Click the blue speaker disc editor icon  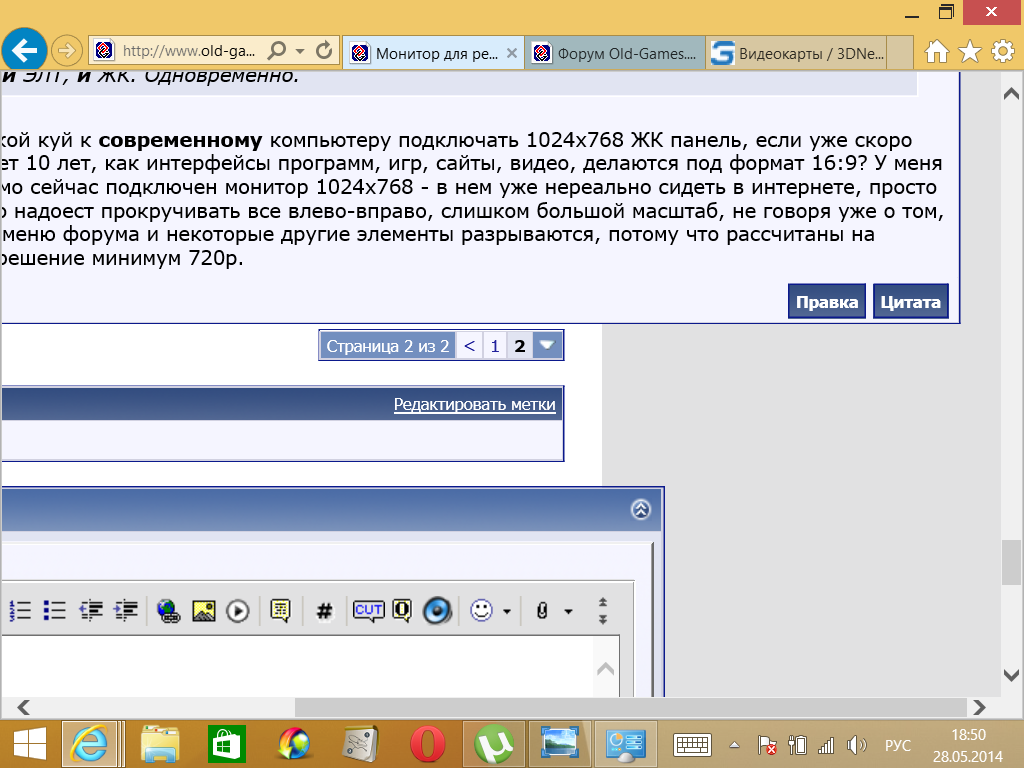pyautogui.click(x=437, y=611)
